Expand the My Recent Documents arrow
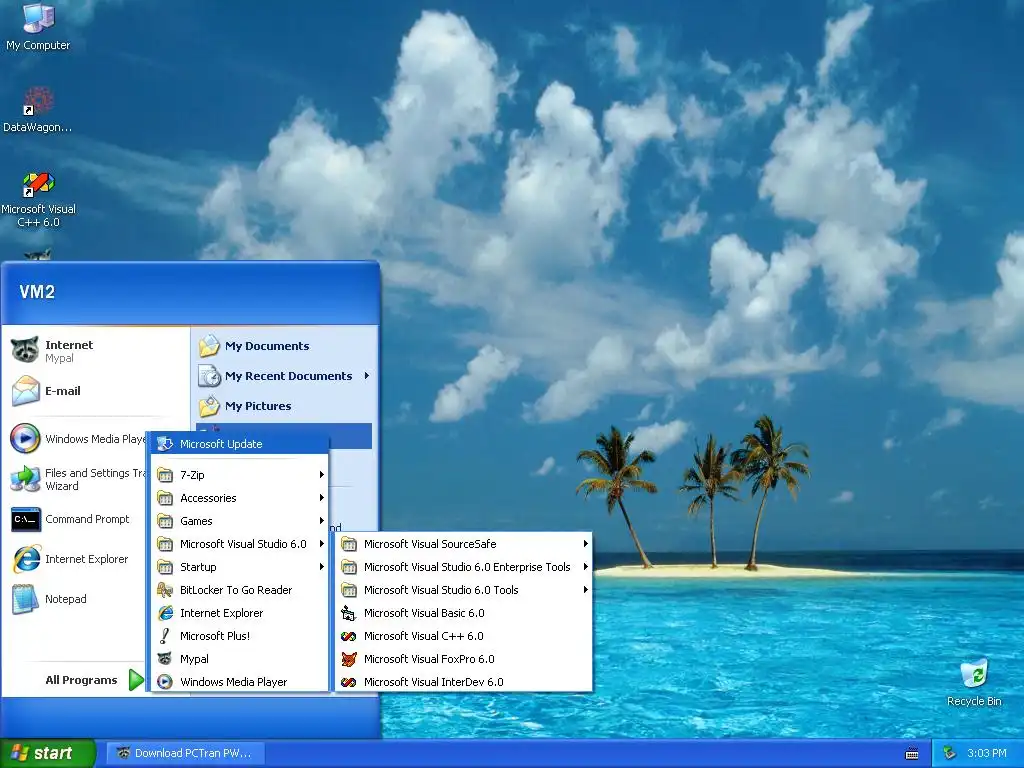 click(366, 376)
